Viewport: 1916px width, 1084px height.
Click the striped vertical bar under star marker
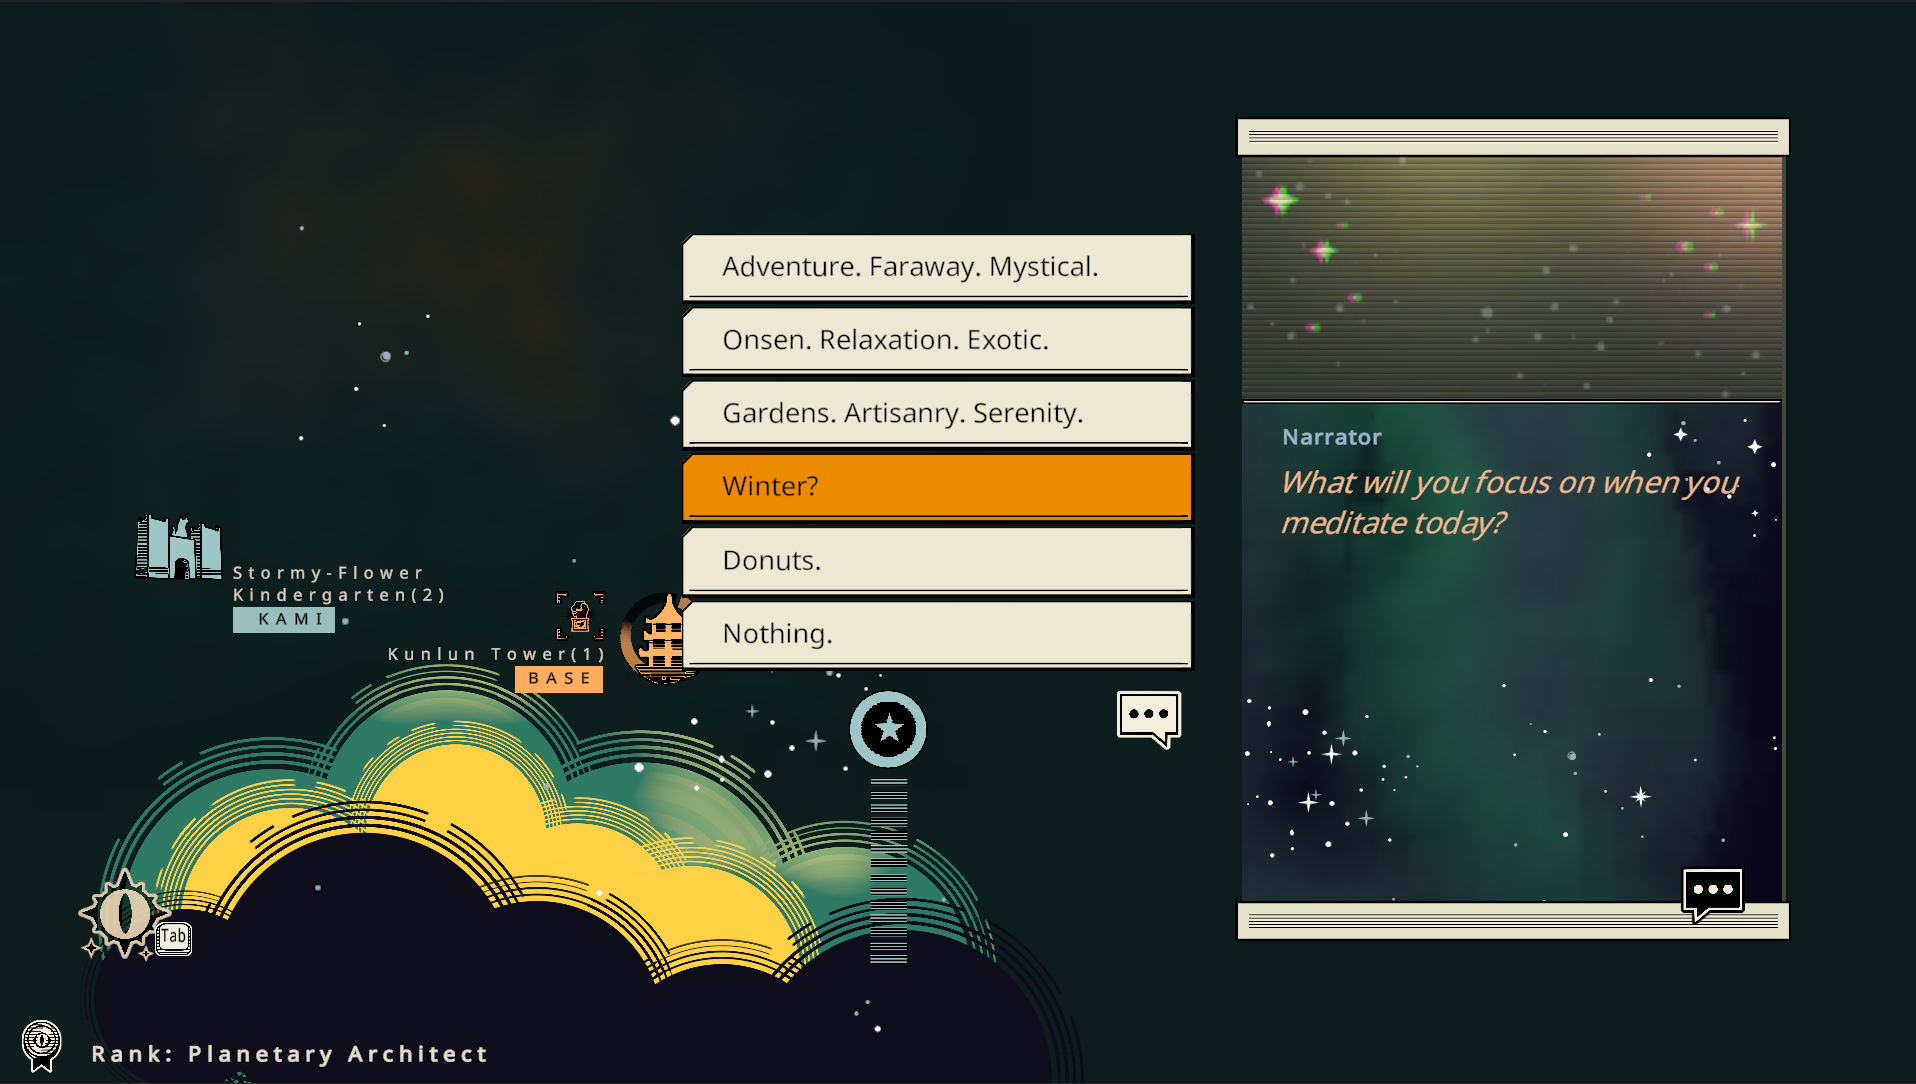[x=888, y=872]
